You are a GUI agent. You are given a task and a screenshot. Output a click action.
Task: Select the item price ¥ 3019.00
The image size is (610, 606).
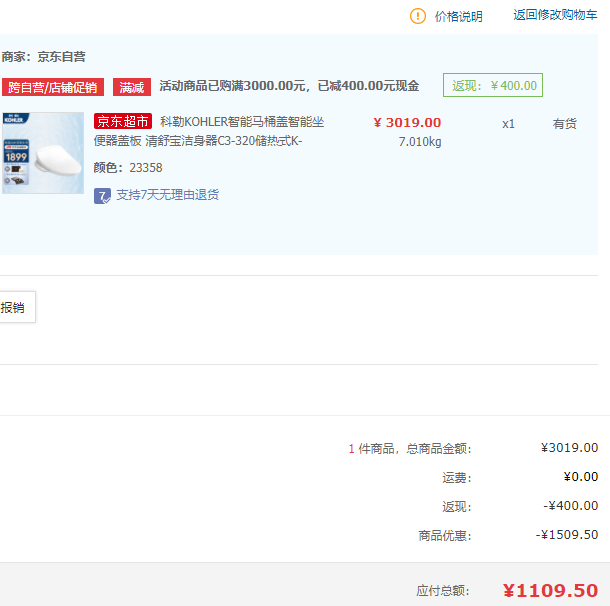coord(407,123)
